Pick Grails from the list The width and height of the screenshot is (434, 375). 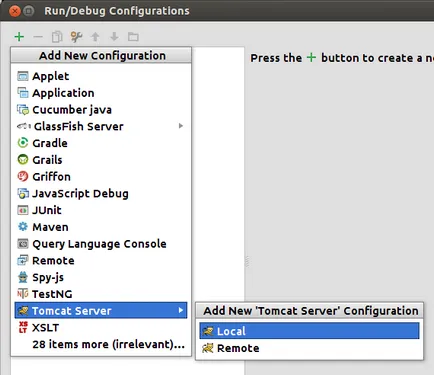[101, 160]
